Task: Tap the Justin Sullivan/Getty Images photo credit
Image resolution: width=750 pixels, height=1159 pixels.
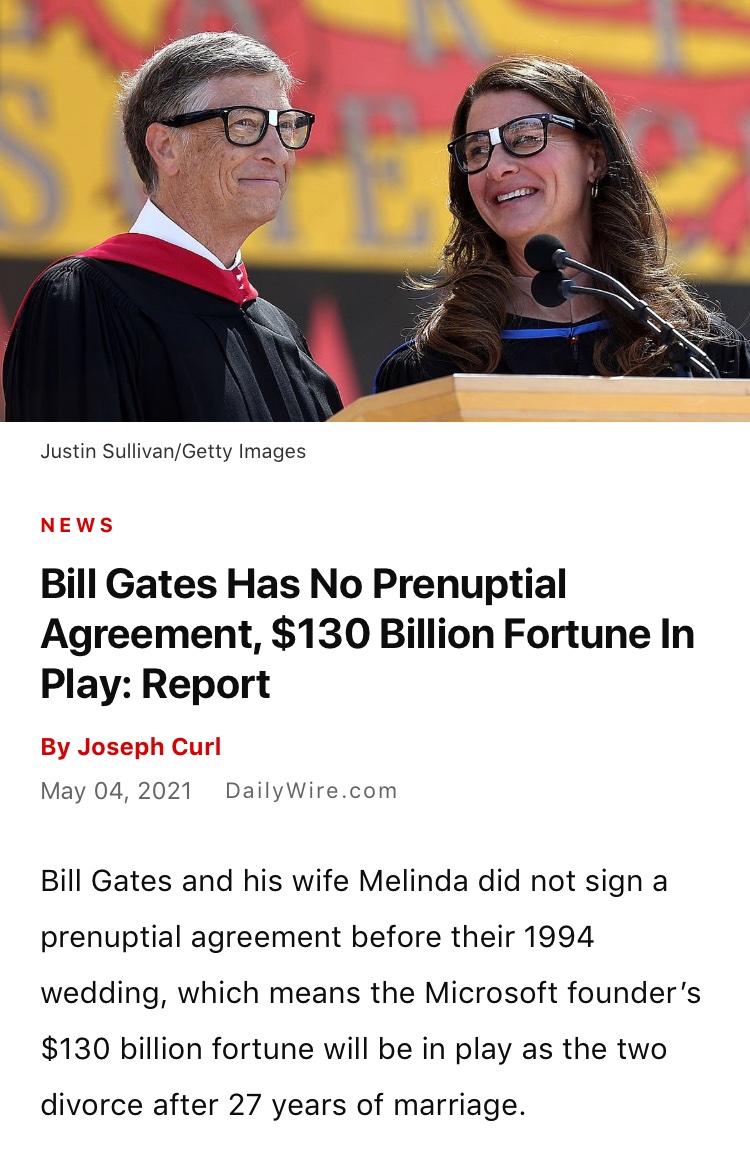Action: click(173, 451)
